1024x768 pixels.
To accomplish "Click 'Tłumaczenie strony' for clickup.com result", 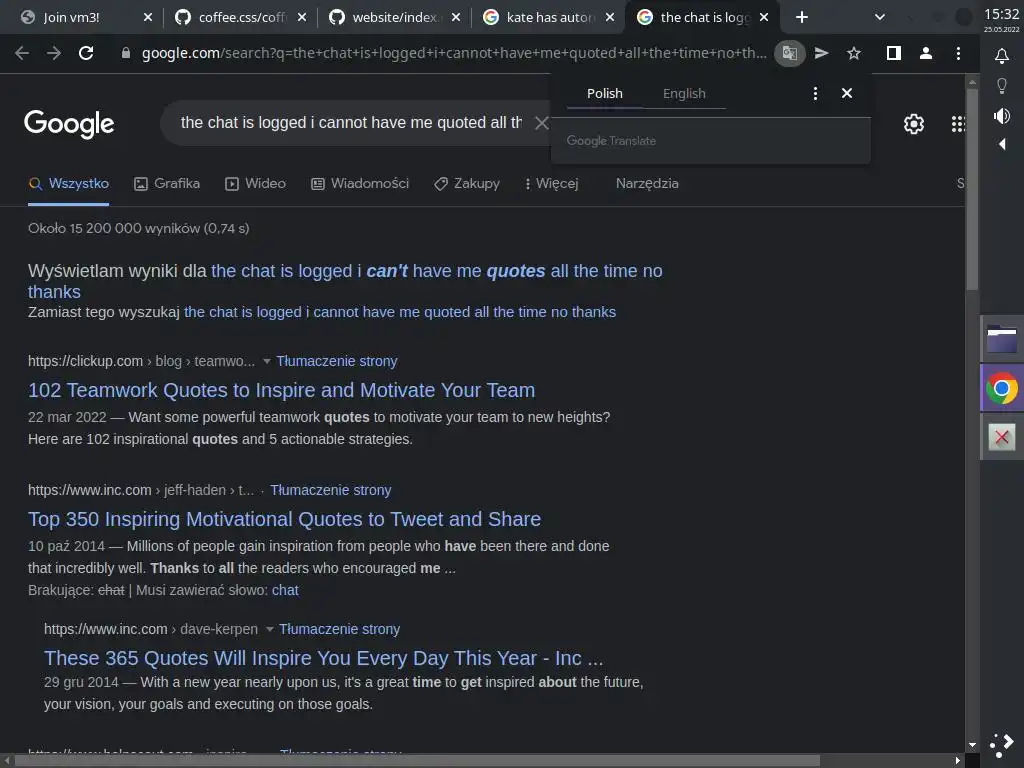I will pyautogui.click(x=336, y=361).
